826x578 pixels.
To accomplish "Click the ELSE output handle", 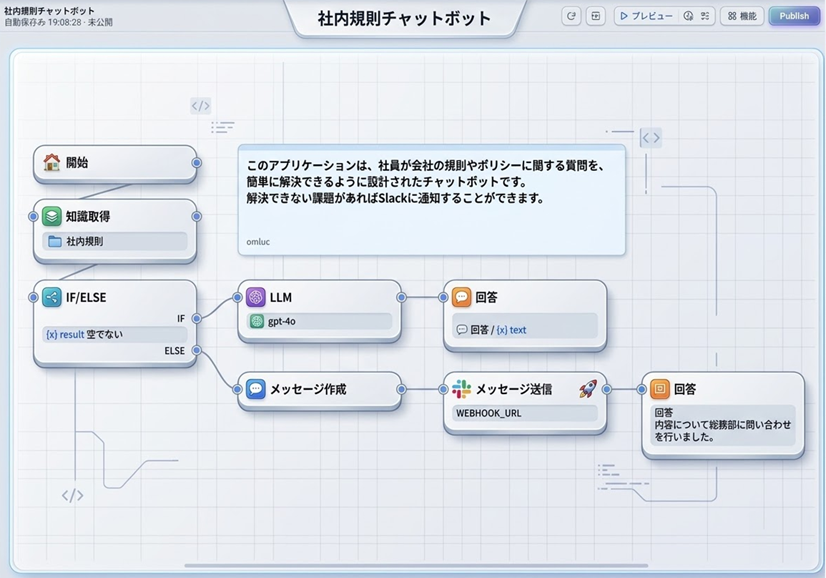I will (196, 350).
